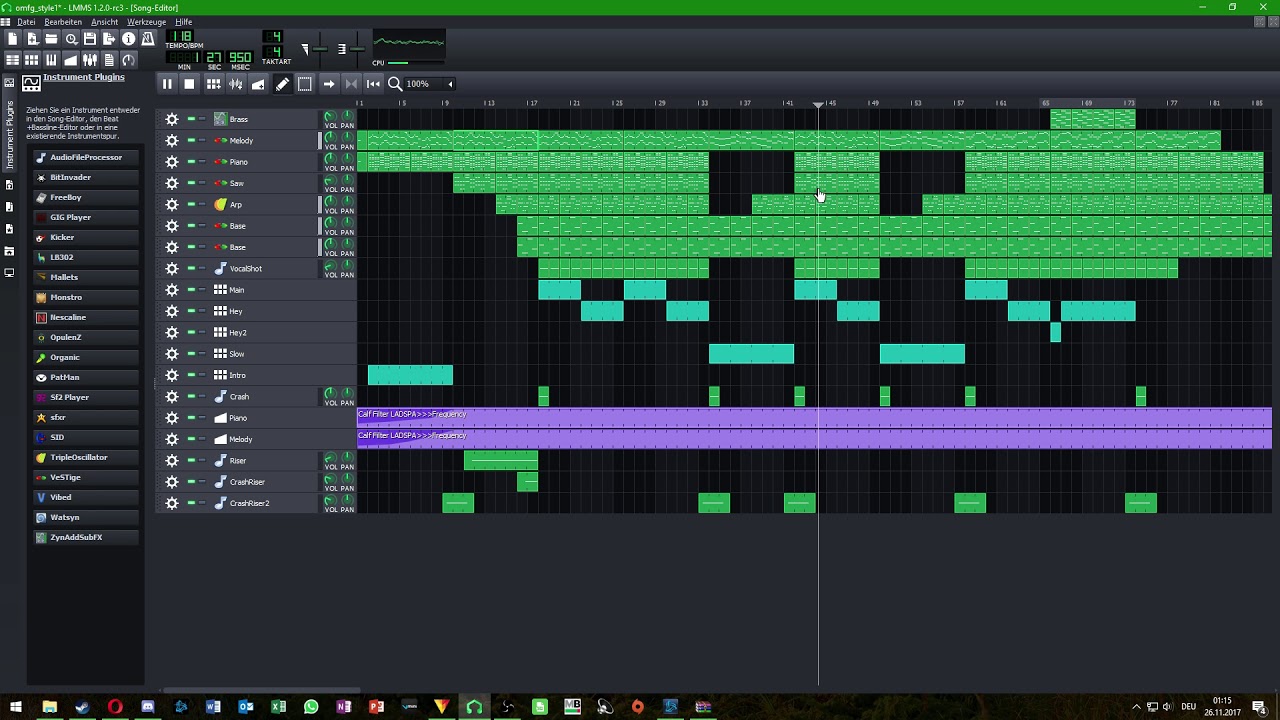The height and width of the screenshot is (720, 1280).
Task: Mute the VocalShot track
Action: click(191, 268)
